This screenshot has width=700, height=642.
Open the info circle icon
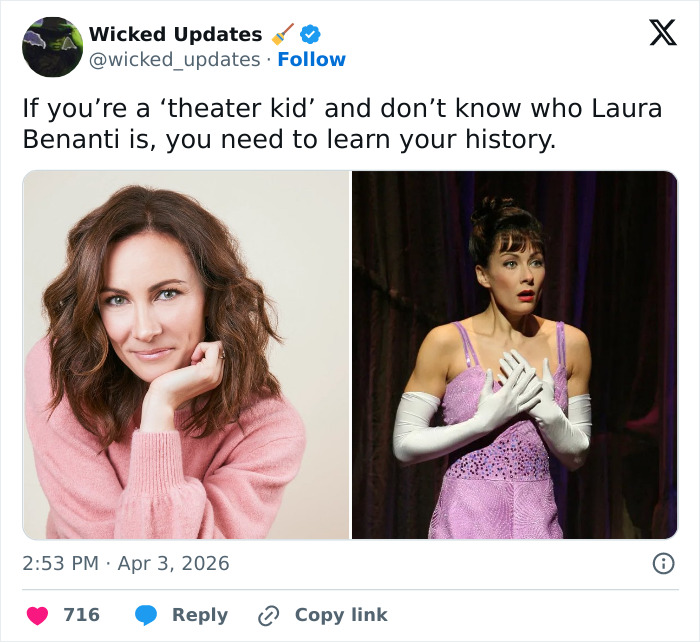663,564
